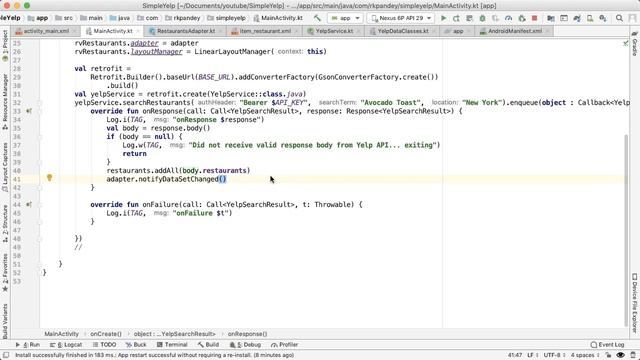This screenshot has width=640, height=360.
Task: Toggle the Gradle tool window
Action: (635, 44)
